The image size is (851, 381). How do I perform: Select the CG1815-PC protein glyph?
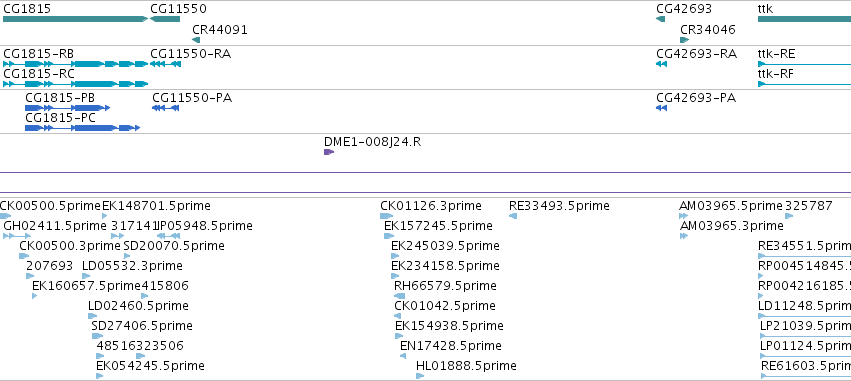(x=82, y=128)
